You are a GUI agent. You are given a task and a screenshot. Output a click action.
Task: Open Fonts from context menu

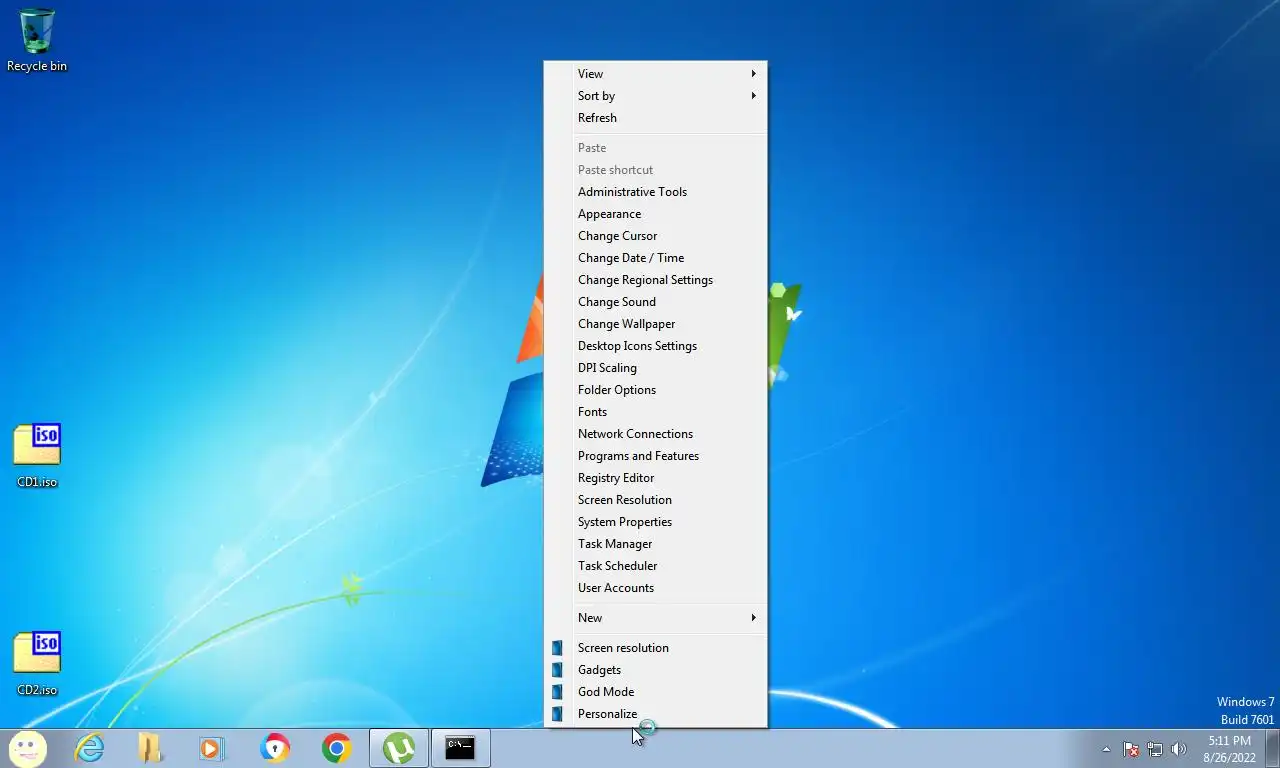[x=655, y=412]
